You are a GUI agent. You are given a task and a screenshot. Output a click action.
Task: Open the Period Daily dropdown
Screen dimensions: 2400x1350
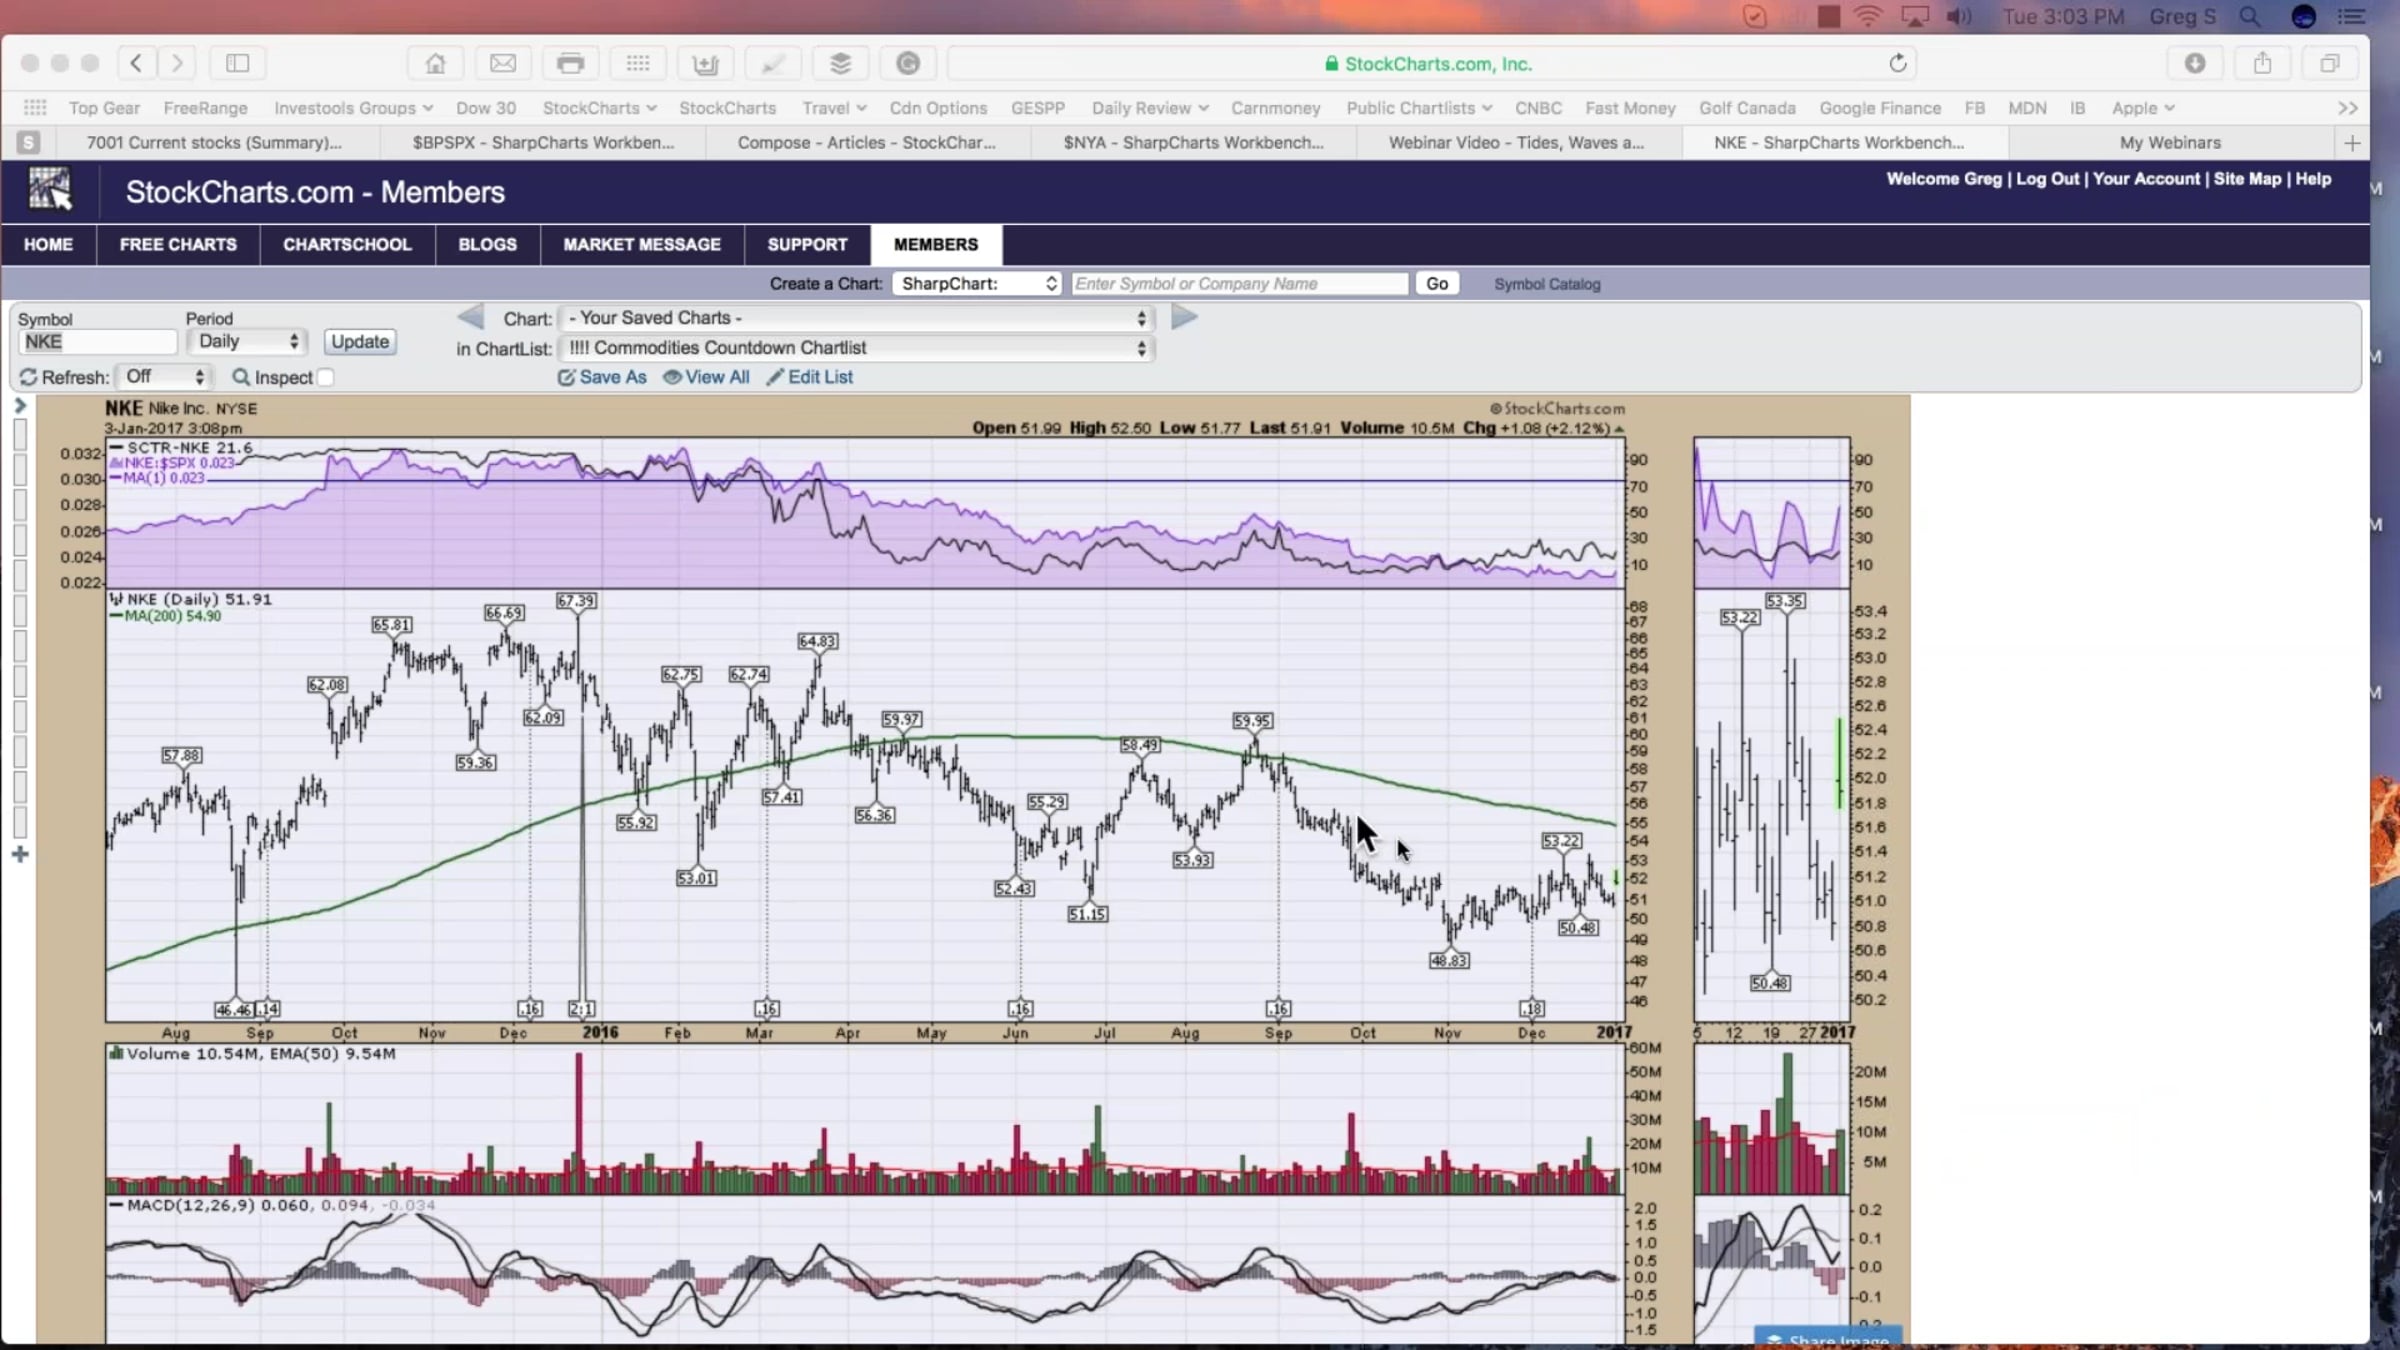point(247,342)
